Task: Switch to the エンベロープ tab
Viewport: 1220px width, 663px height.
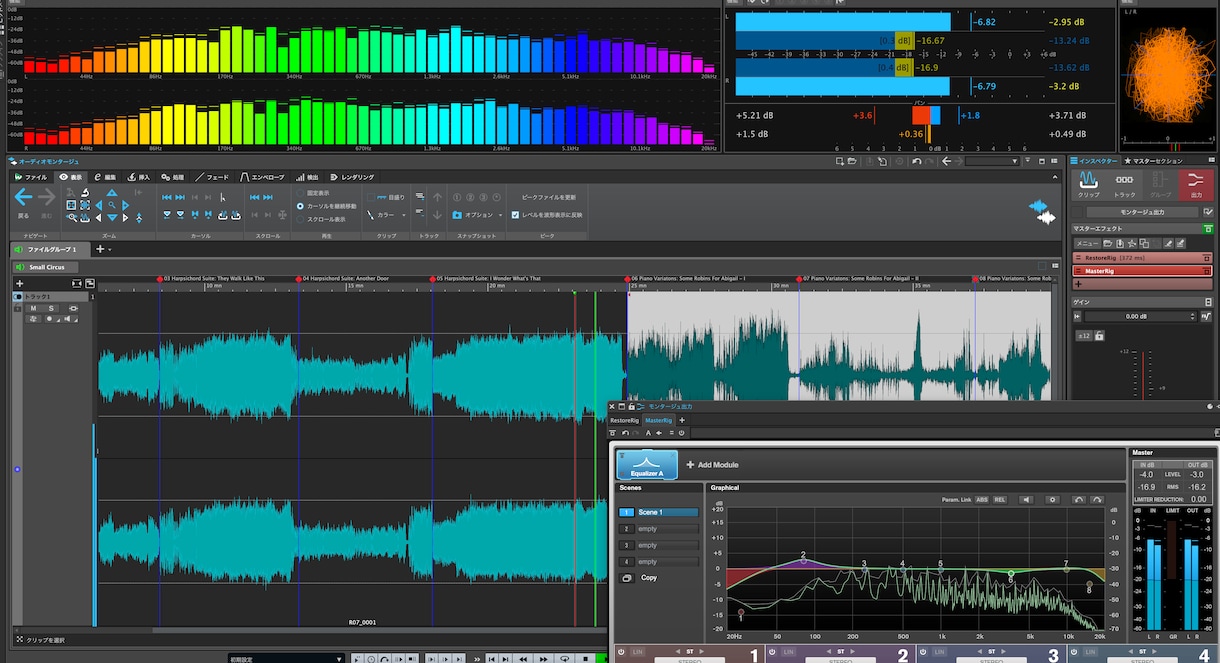Action: 262,177
